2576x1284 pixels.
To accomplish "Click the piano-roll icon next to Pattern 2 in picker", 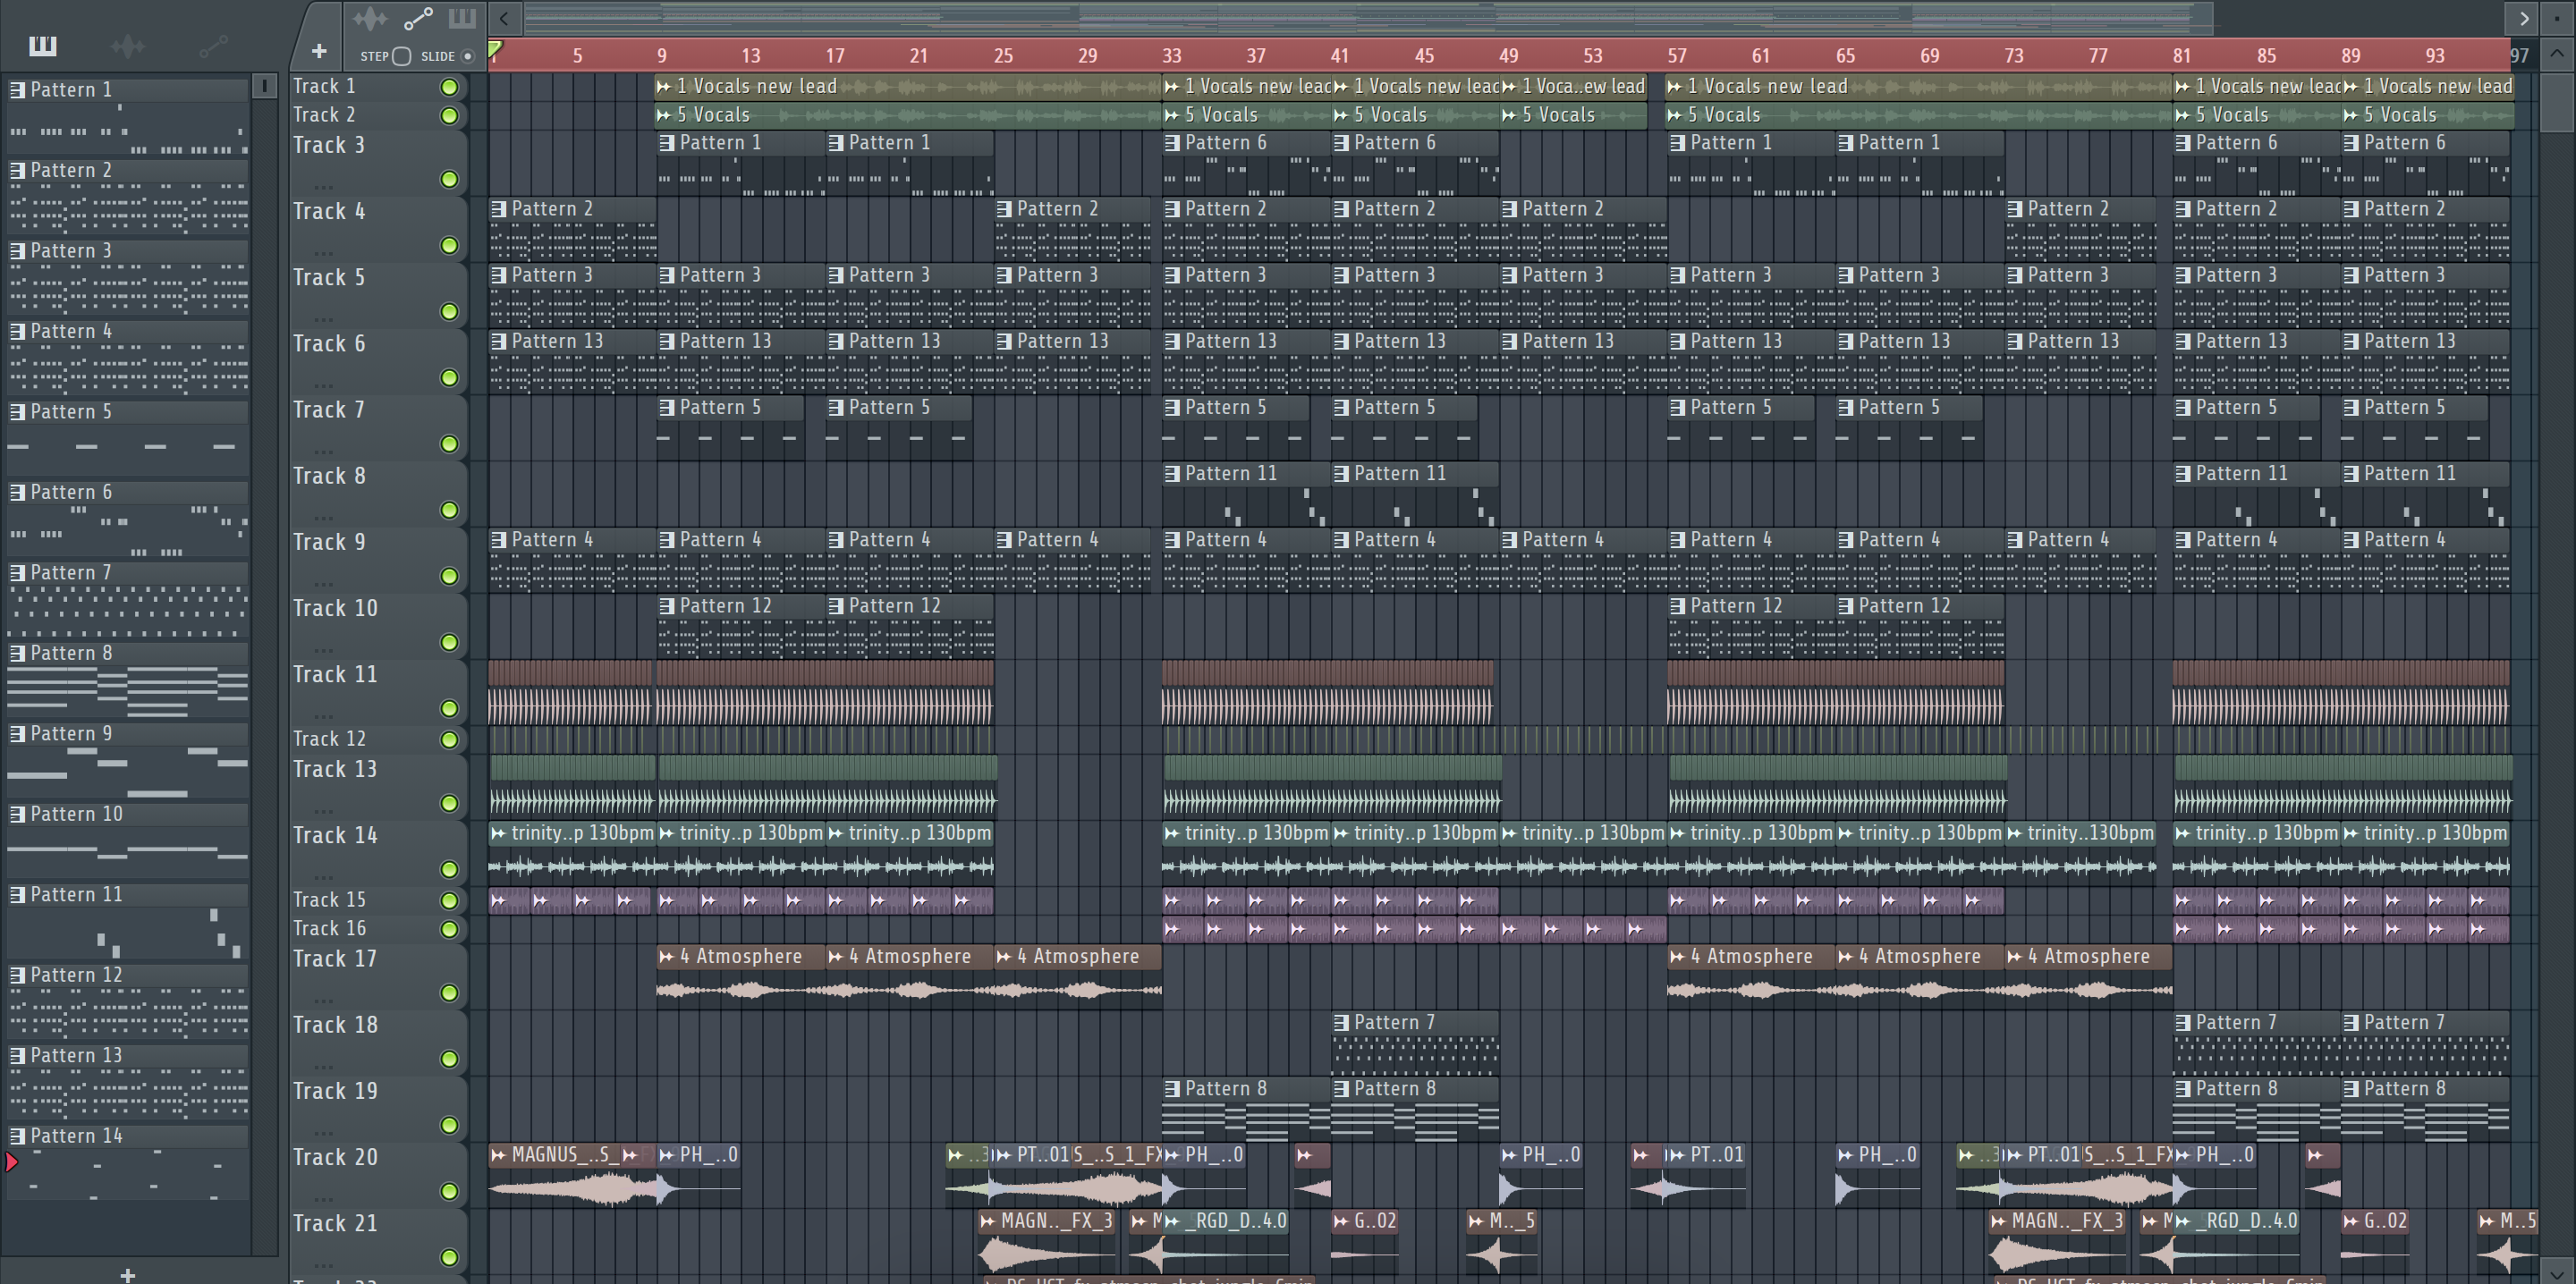I will (17, 170).
